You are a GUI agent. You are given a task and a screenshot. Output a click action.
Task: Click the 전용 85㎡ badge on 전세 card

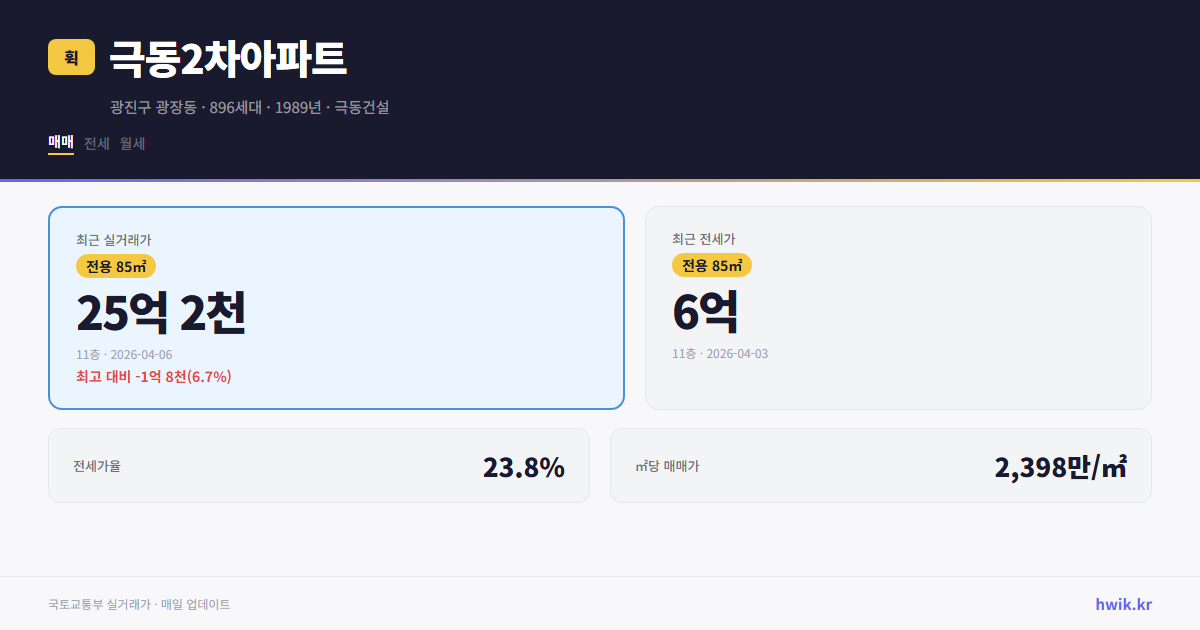[x=712, y=265]
